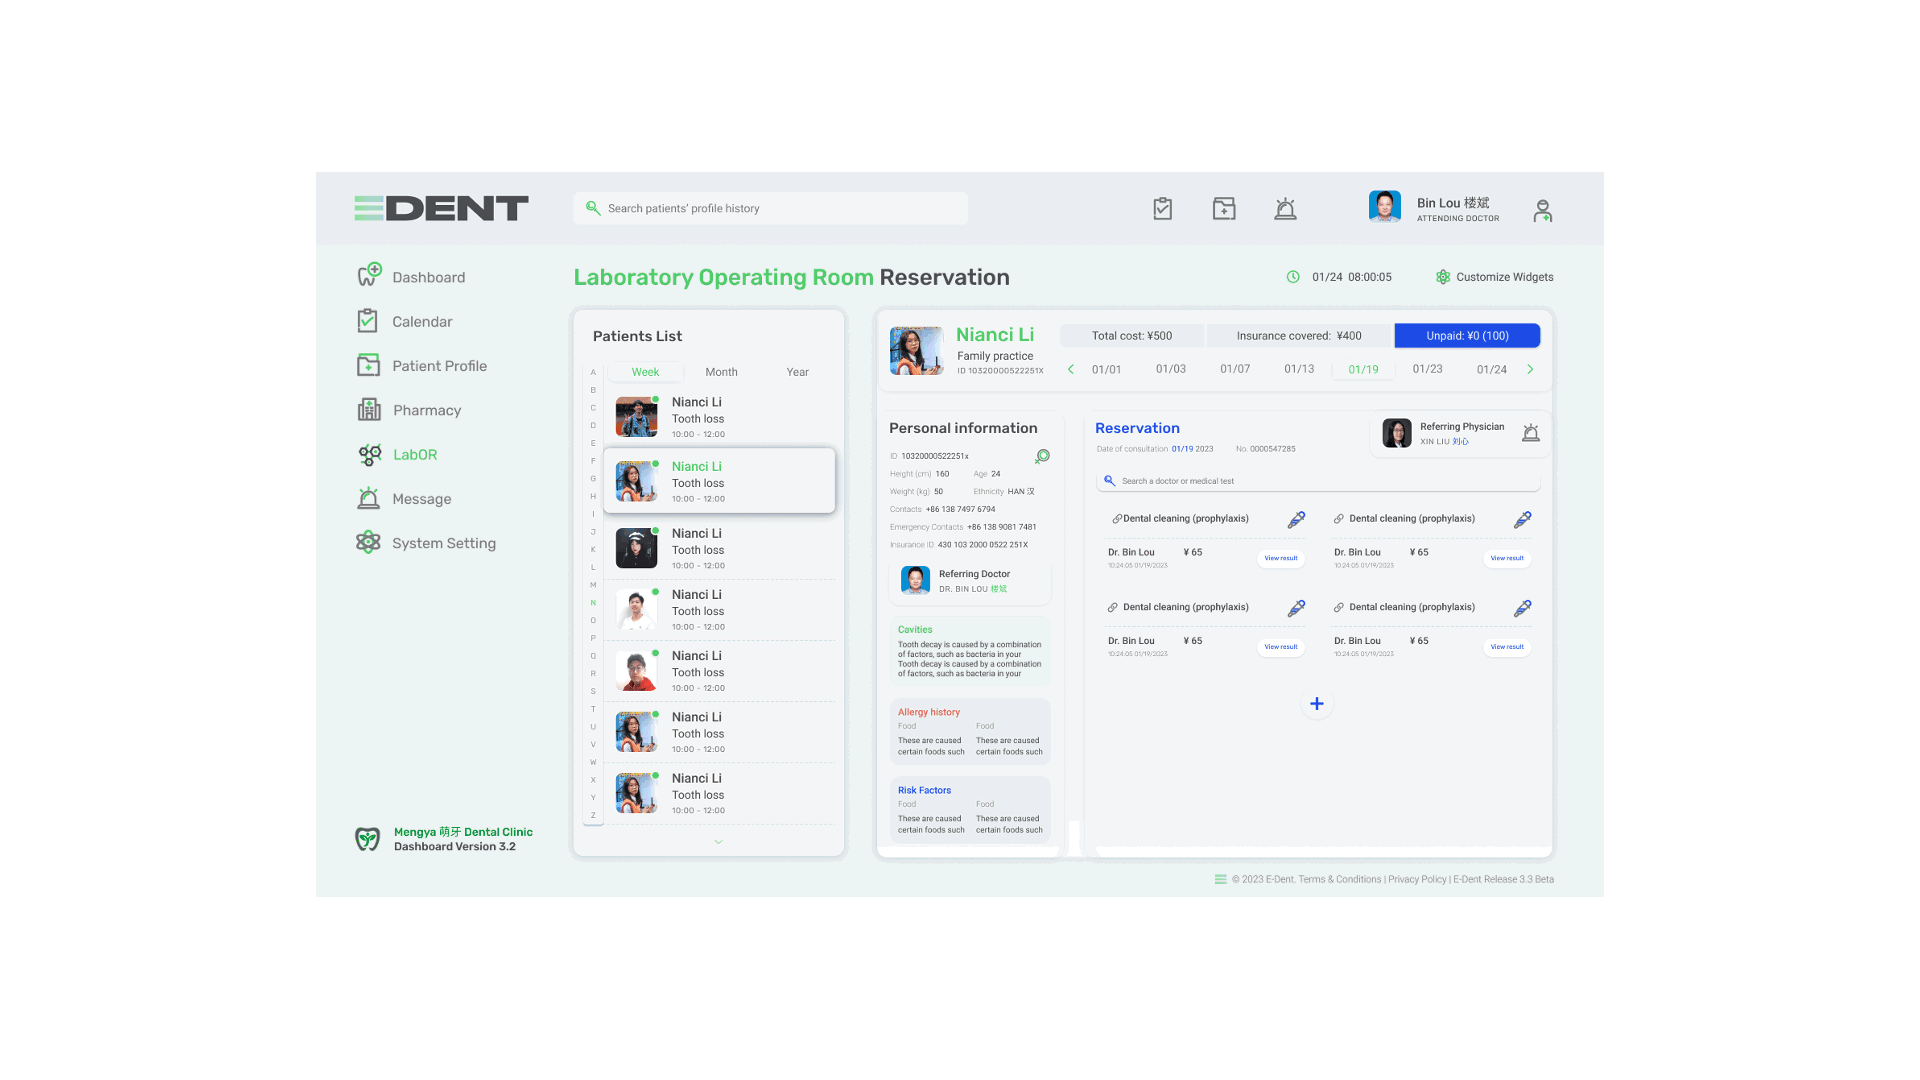The width and height of the screenshot is (1920, 1080).
Task: Click the green search icon in Personal information
Action: point(1042,457)
